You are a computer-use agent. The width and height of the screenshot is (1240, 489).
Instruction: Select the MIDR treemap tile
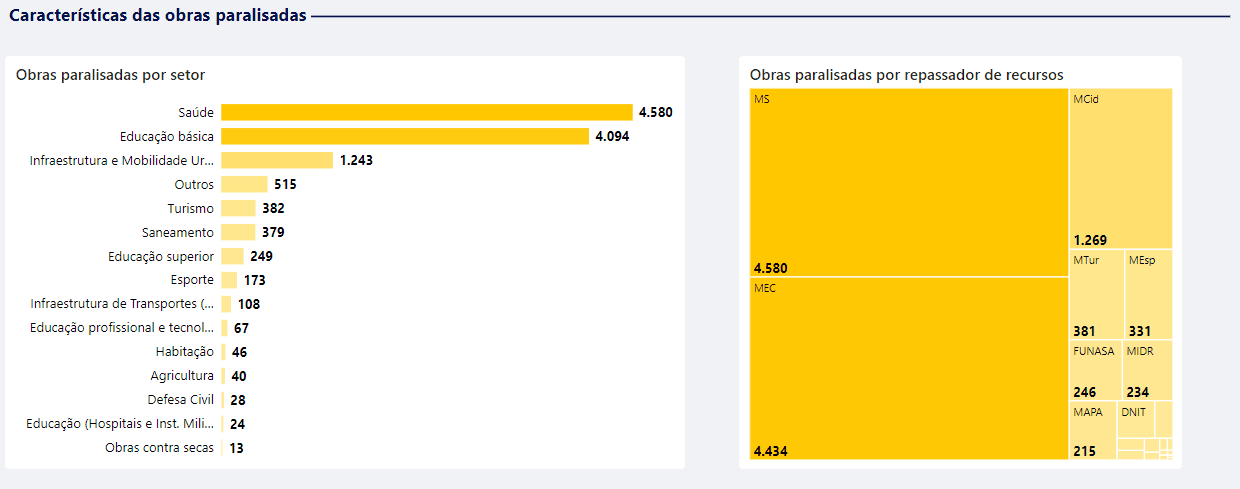(x=1148, y=370)
